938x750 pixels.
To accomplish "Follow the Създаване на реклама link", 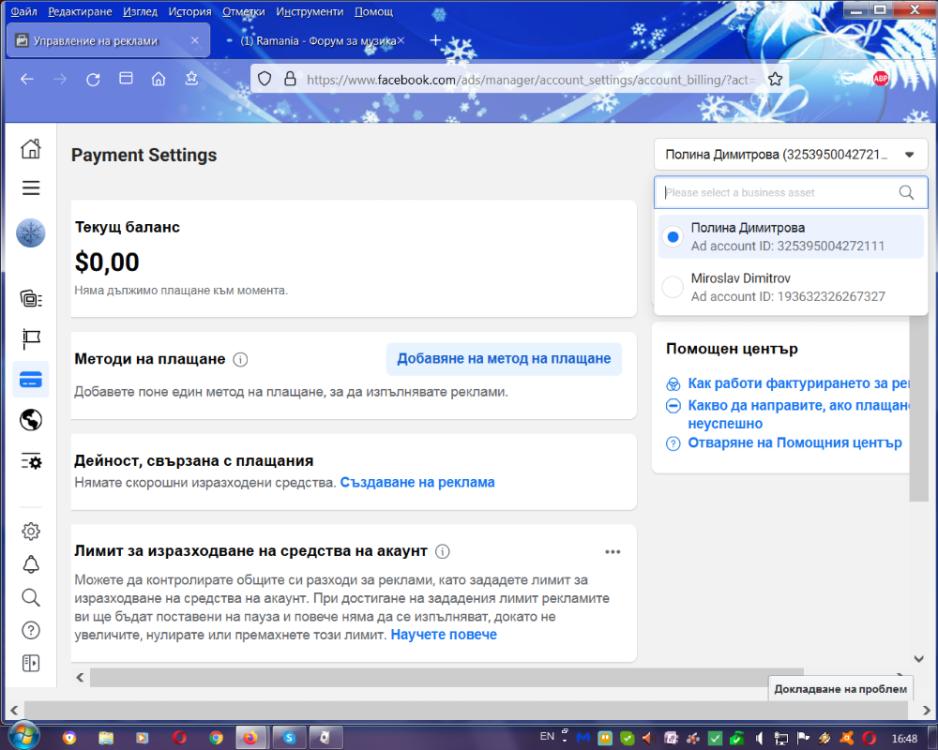I will click(x=417, y=482).
